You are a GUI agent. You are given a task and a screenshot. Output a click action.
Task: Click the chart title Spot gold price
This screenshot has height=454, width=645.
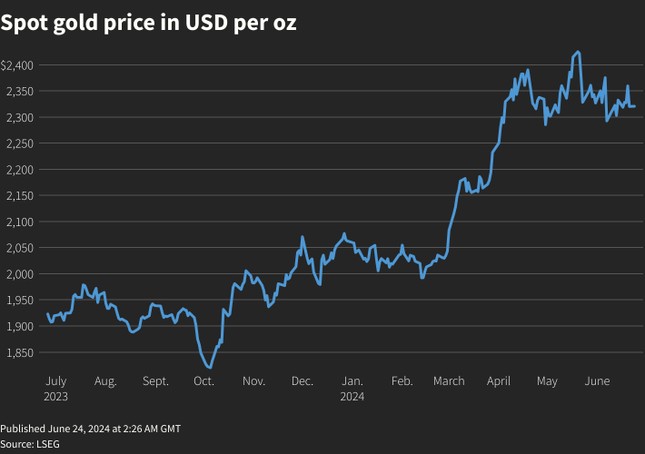[148, 23]
